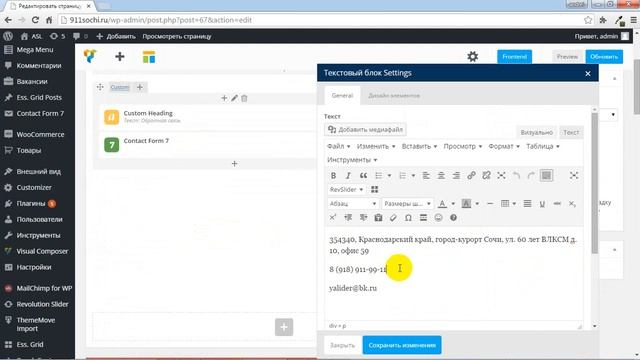This screenshot has width=640, height=360.
Task: Create a numbered list
Action: tap(402, 176)
